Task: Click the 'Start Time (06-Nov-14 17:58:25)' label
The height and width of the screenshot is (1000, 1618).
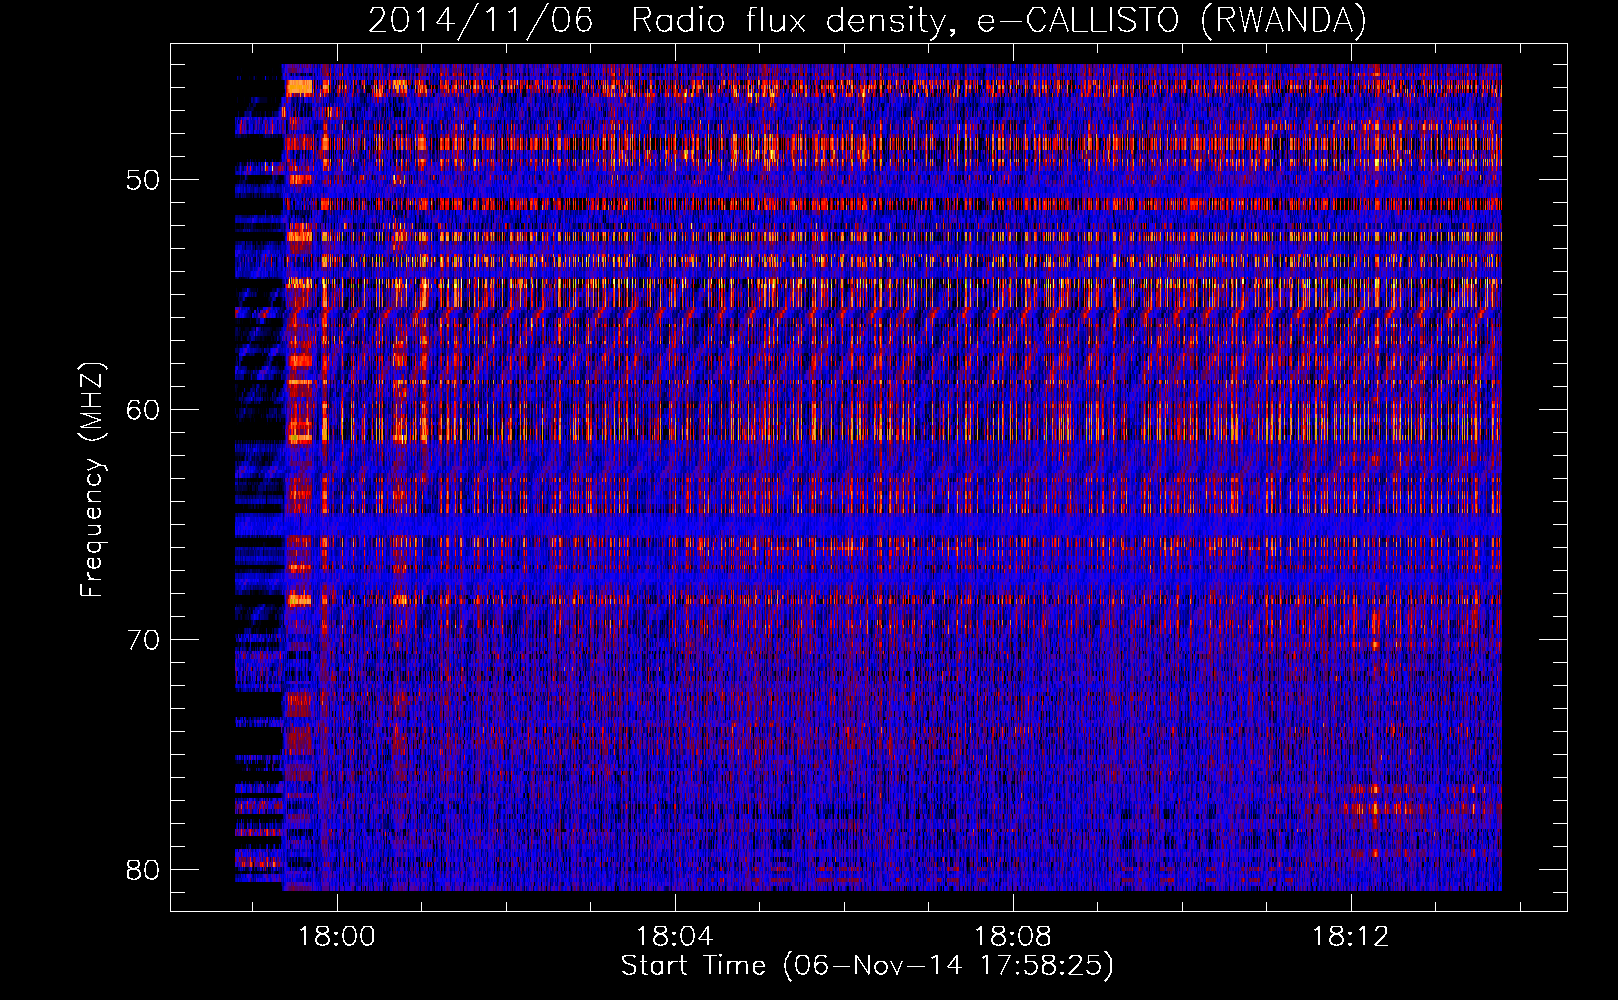Action: [x=867, y=966]
